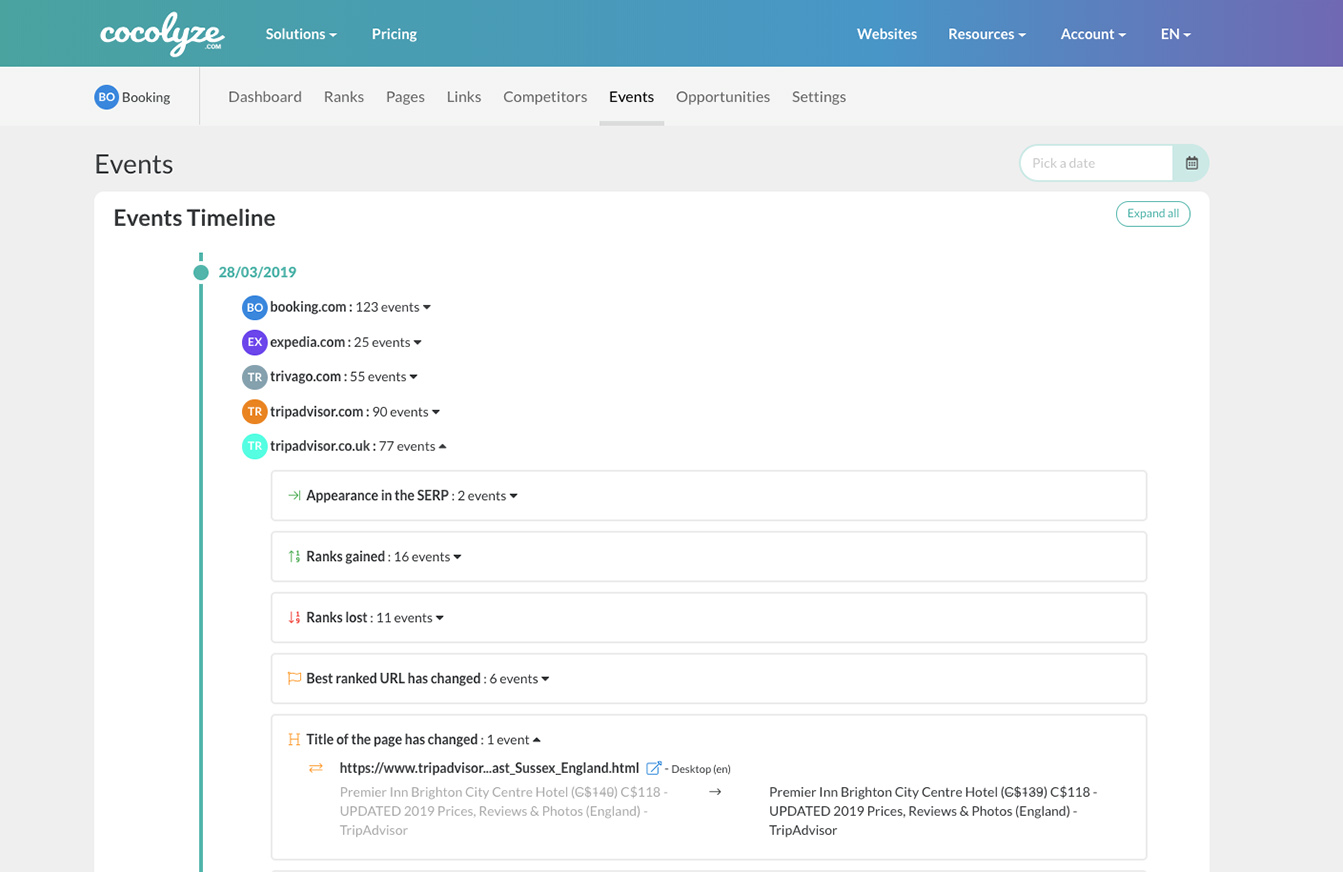Click the BO Booking site avatar
This screenshot has width=1343, height=872.
[x=106, y=97]
